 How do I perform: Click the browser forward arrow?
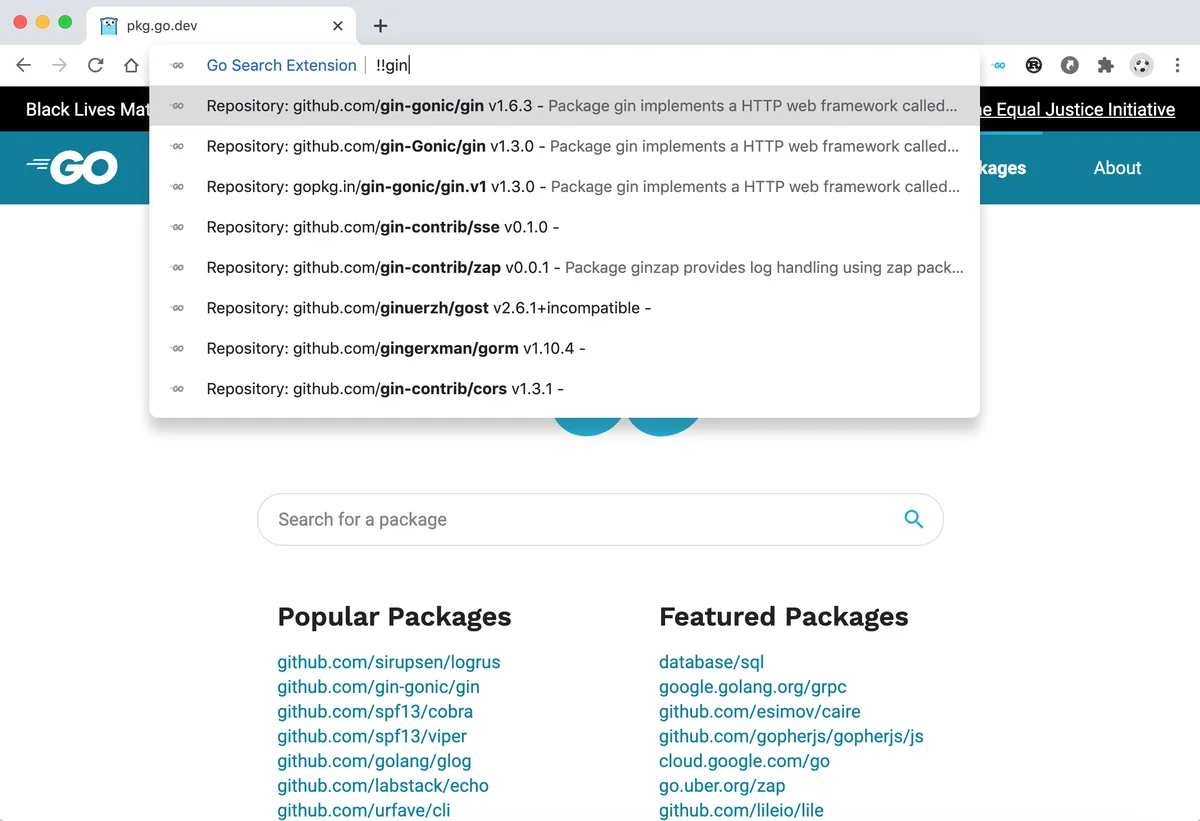[x=60, y=65]
